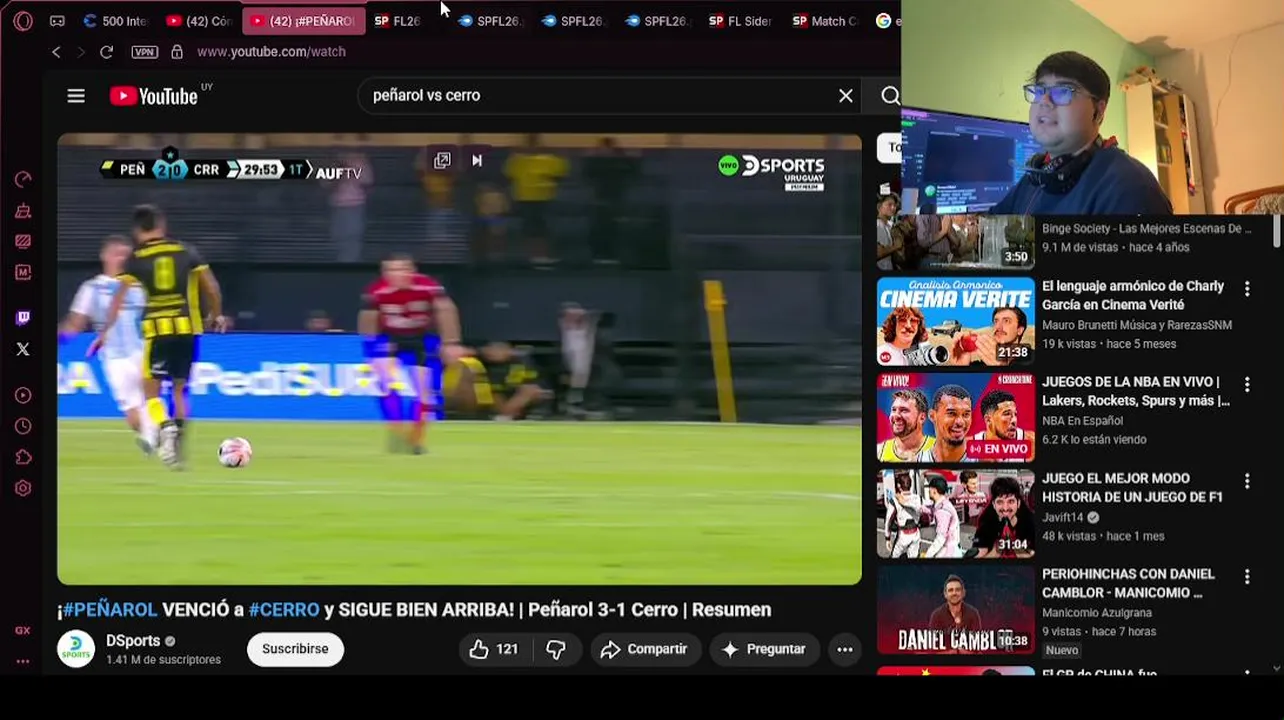1284x720 pixels.
Task: Open 'El lenguaje armónico de Charly García' title
Action: (1133, 295)
